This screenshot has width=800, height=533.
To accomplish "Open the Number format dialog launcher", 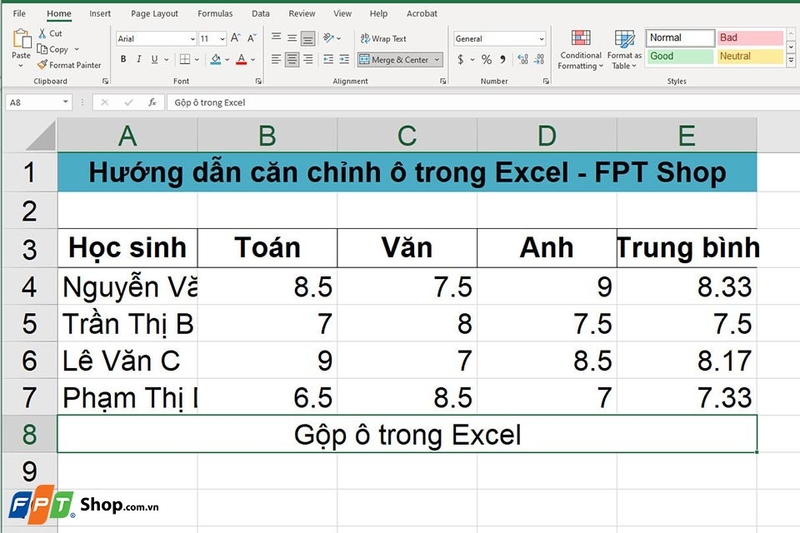I will (x=545, y=81).
